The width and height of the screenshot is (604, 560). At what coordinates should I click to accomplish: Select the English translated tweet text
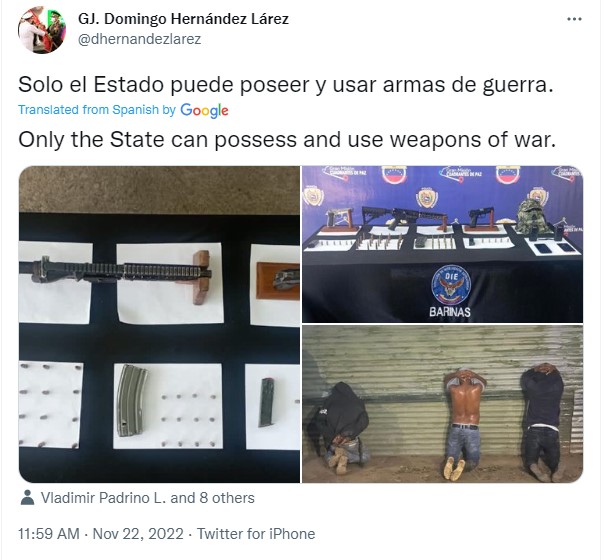[287, 139]
